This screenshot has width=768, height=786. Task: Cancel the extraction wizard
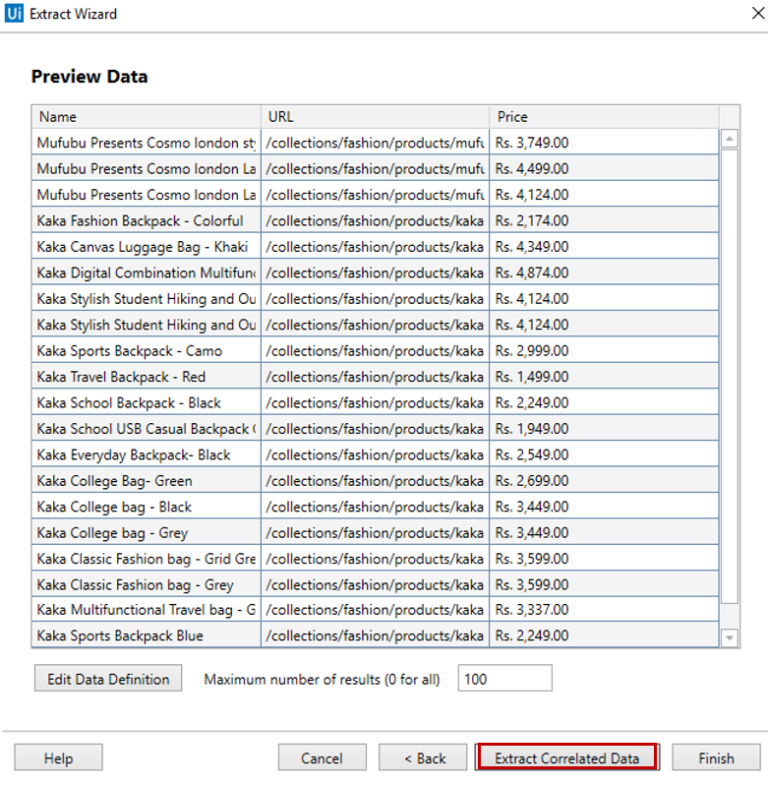tap(321, 758)
